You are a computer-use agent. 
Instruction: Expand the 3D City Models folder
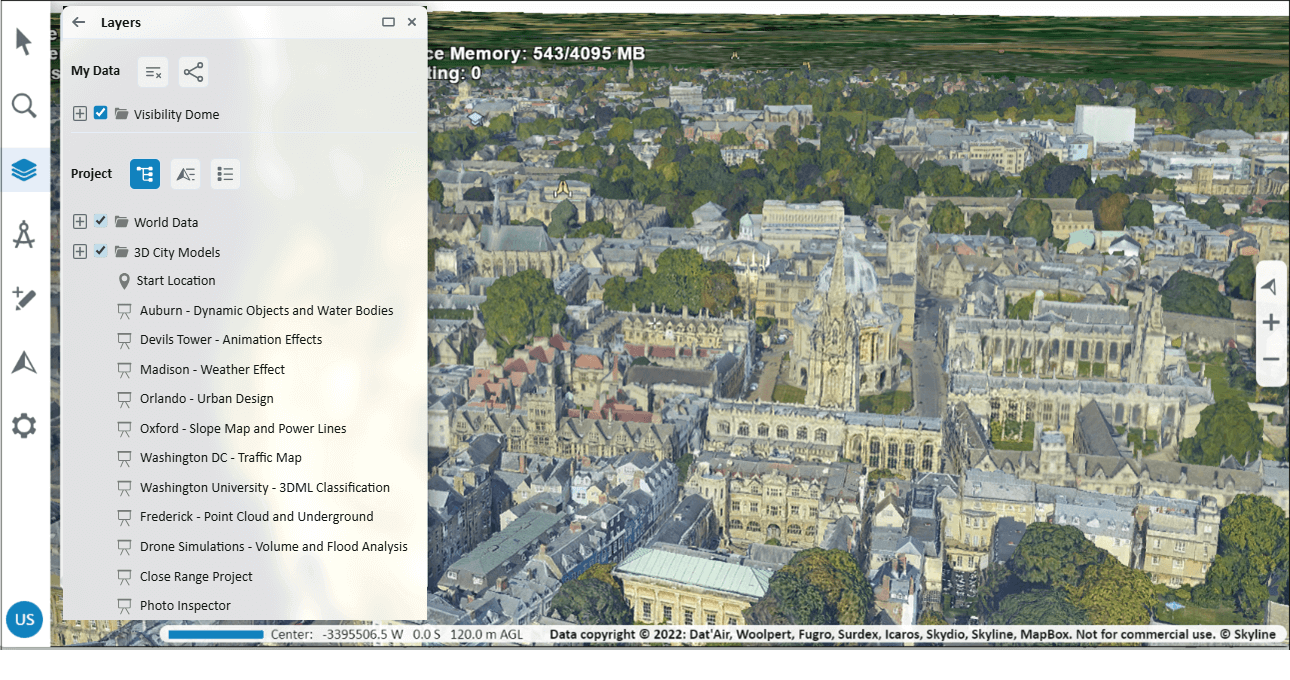pos(80,251)
